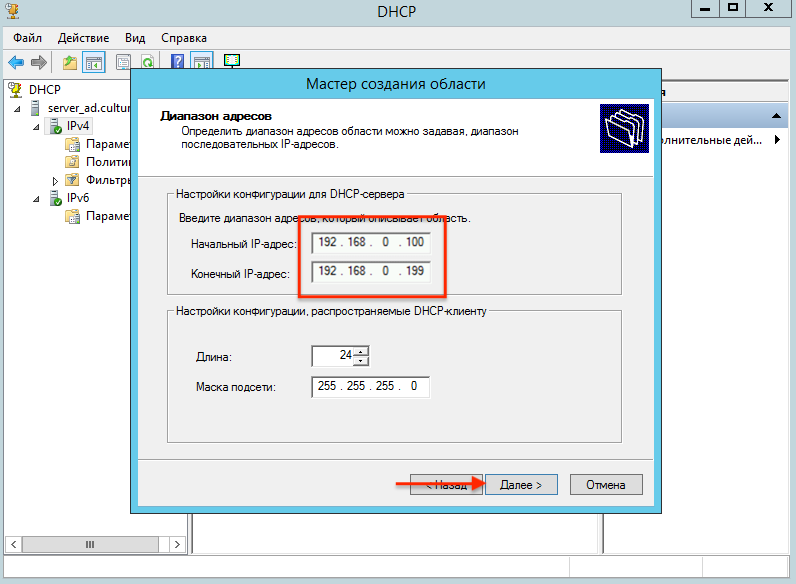The image size is (796, 584).
Task: Open the Действие menu
Action: point(84,37)
